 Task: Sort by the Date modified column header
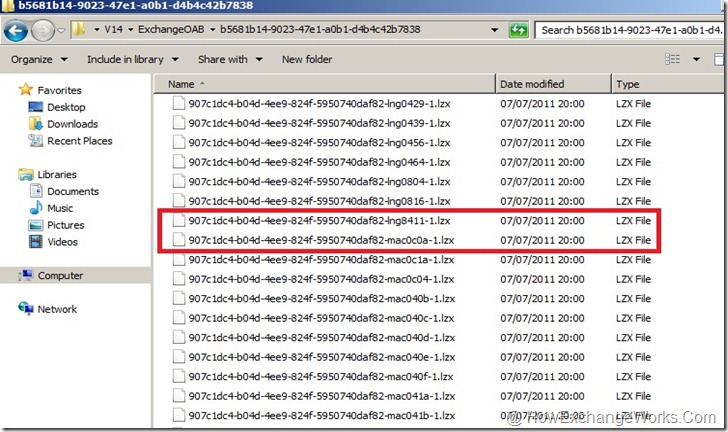click(x=532, y=84)
